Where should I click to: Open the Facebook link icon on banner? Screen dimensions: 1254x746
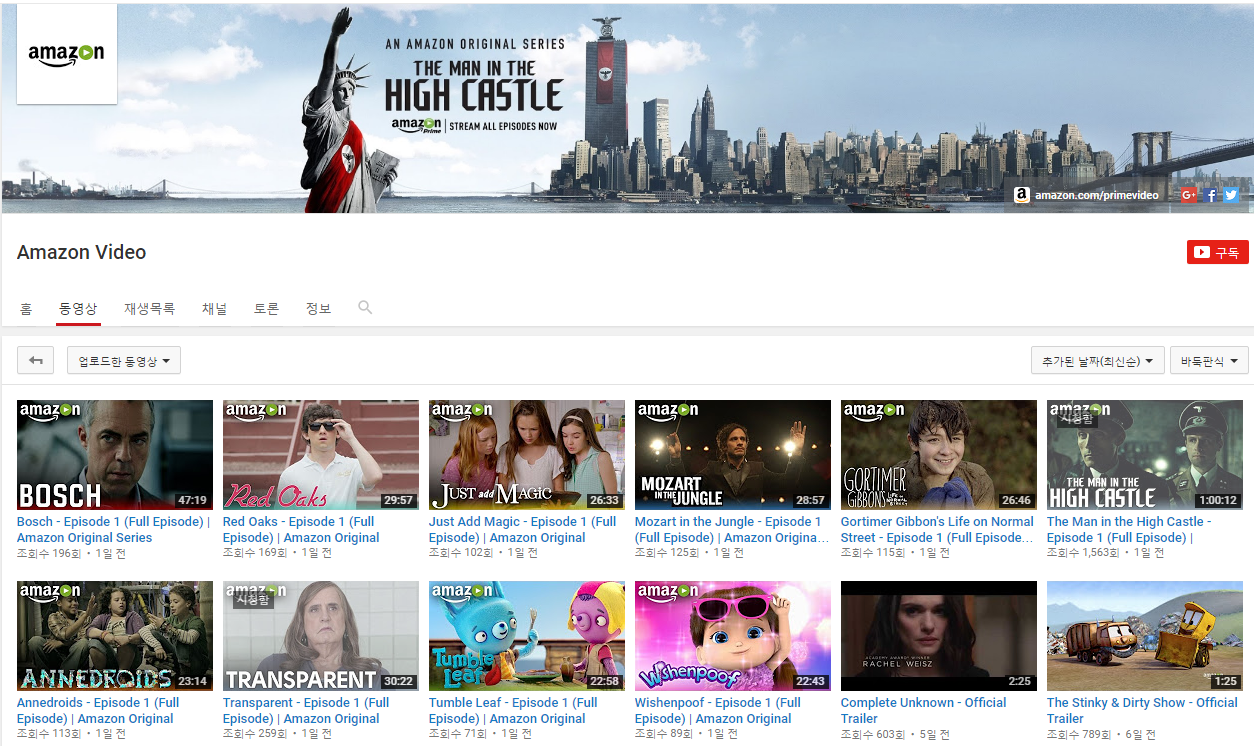1211,195
